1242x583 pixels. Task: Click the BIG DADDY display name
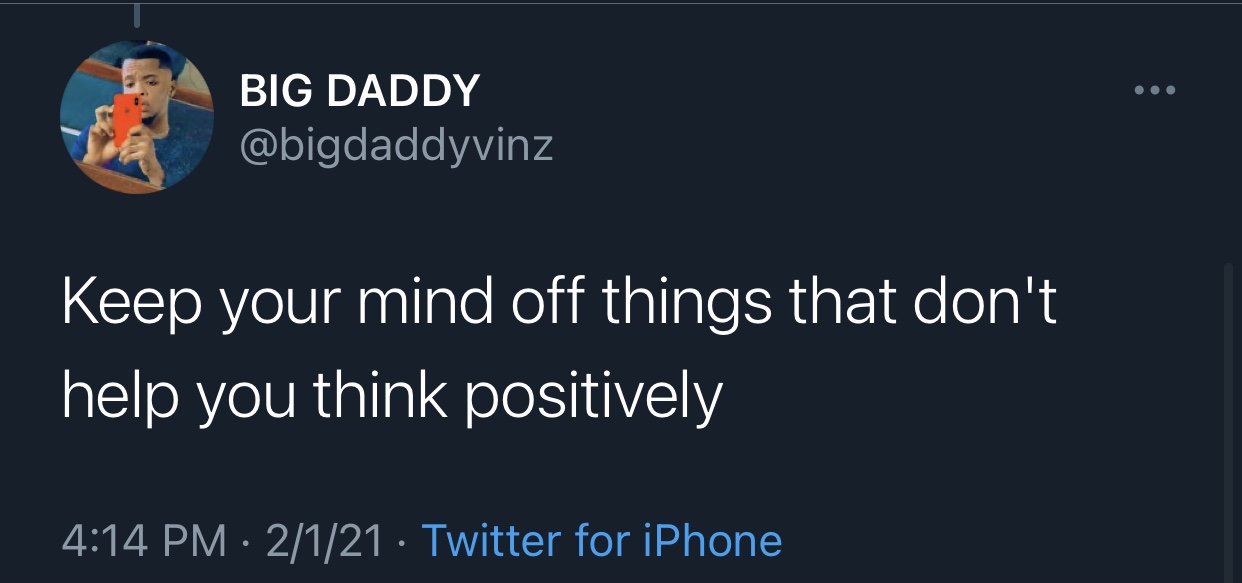360,92
